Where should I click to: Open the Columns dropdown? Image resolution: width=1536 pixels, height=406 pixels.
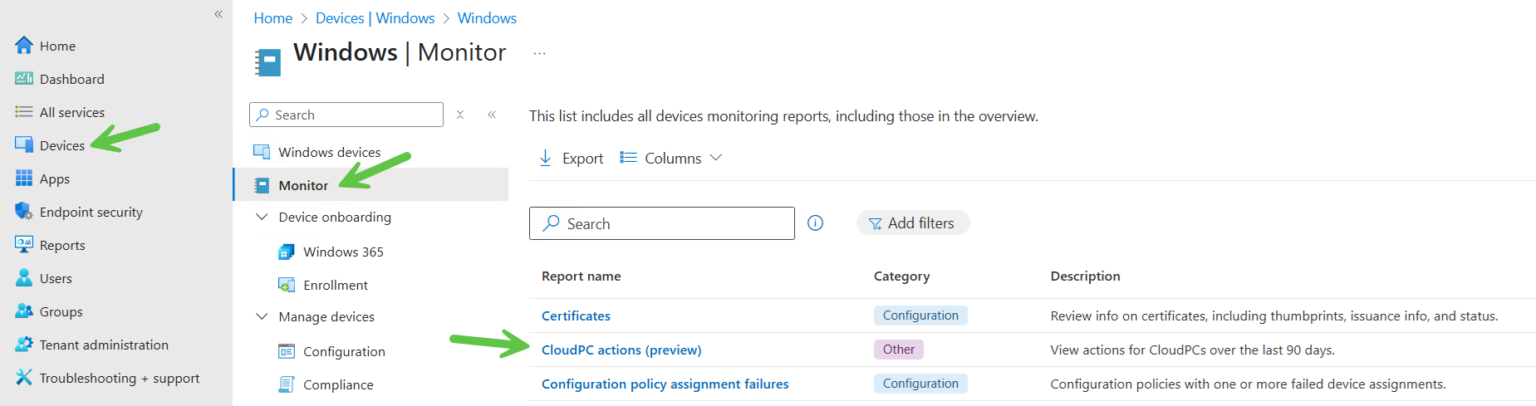click(x=671, y=158)
